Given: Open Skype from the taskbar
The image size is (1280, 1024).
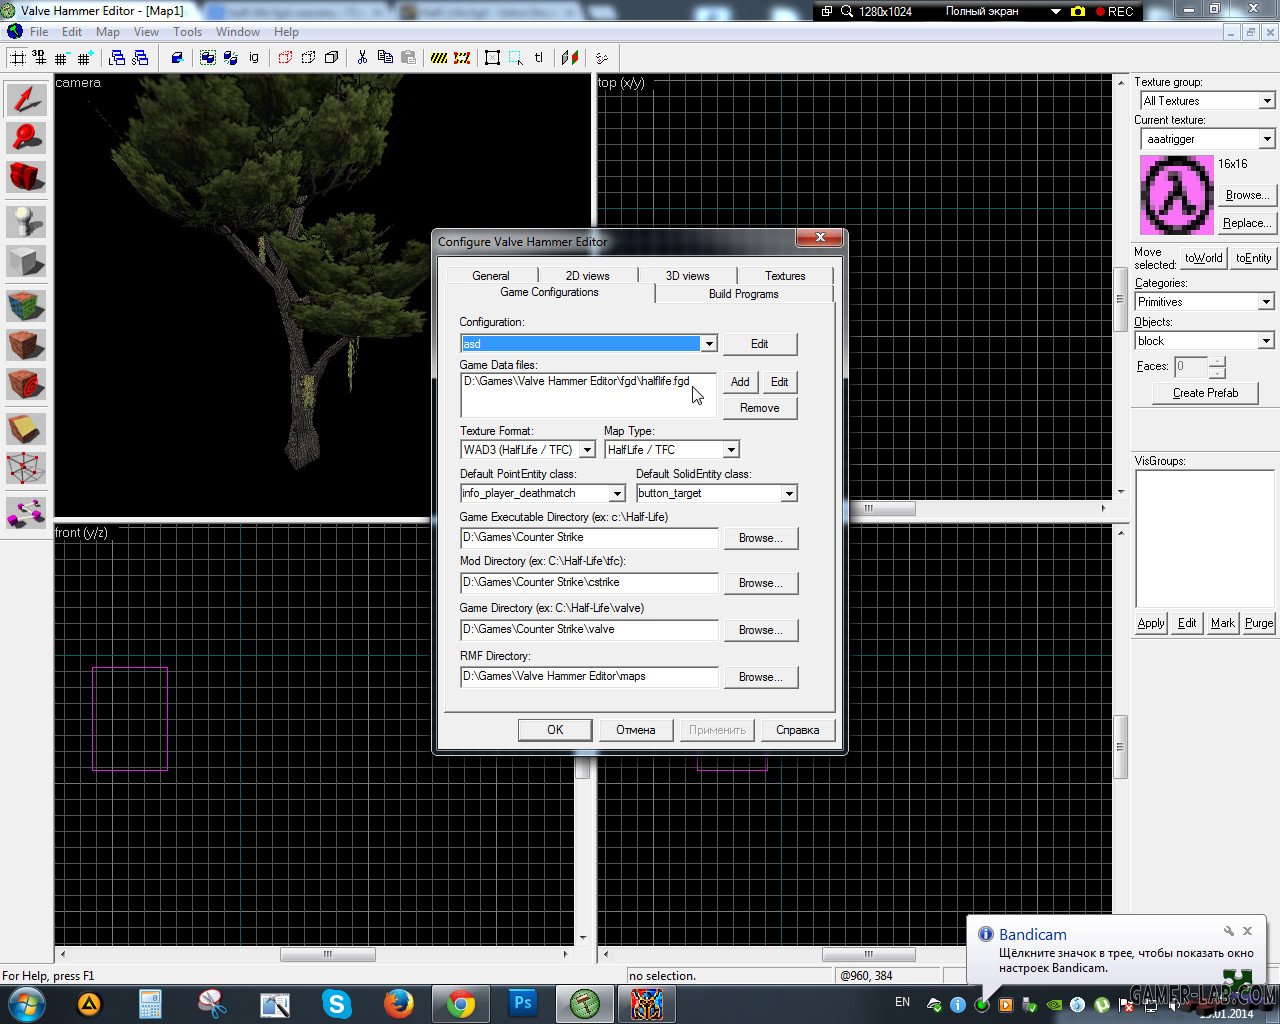Looking at the screenshot, I should point(337,1003).
